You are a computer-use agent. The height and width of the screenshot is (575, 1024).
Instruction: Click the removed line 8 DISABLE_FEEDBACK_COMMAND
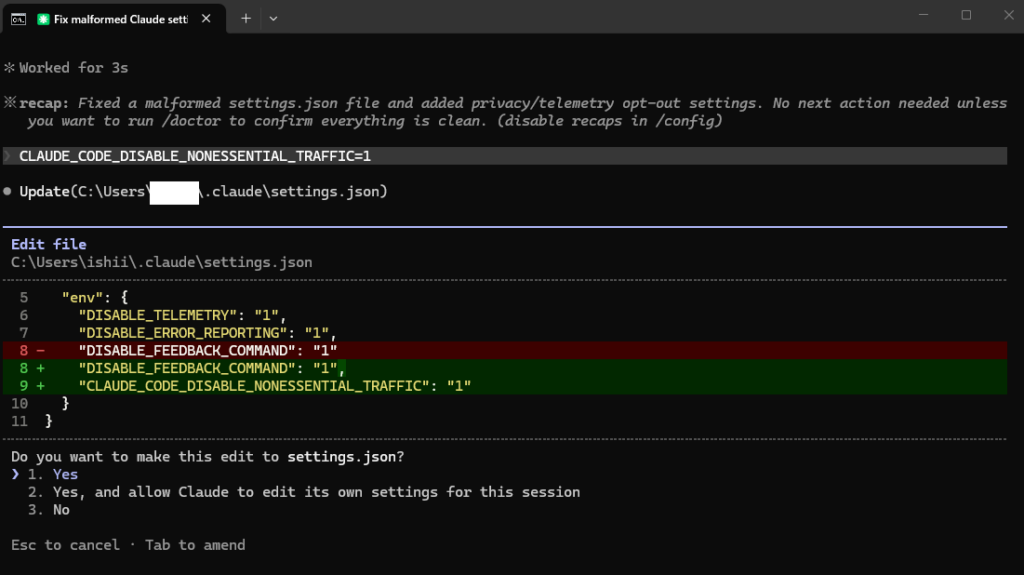point(505,350)
